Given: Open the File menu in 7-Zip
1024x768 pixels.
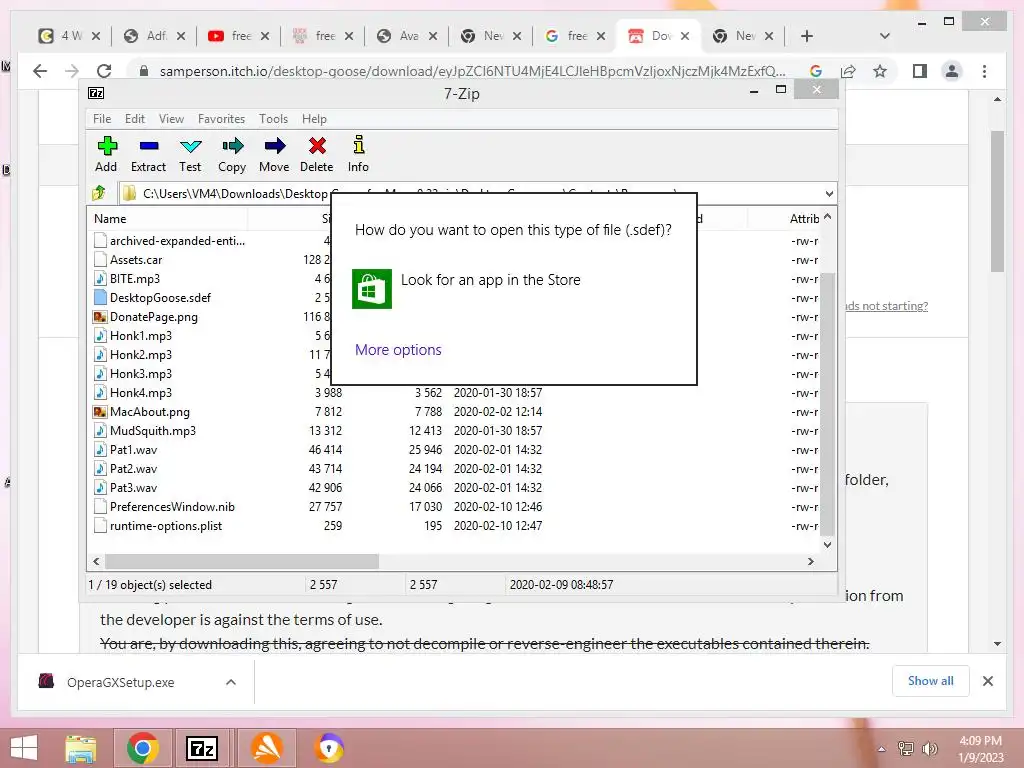Looking at the screenshot, I should pyautogui.click(x=102, y=119).
